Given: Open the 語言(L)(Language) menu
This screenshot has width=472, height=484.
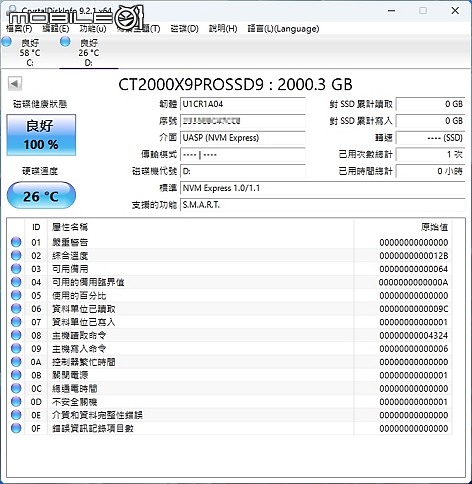Looking at the screenshot, I should (x=283, y=29).
